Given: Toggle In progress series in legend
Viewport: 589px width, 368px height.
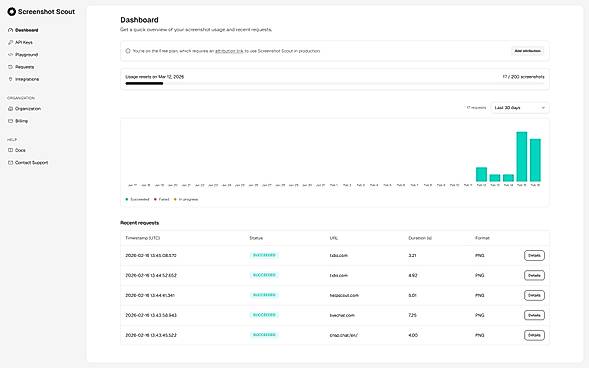Looking at the screenshot, I should click(186, 199).
